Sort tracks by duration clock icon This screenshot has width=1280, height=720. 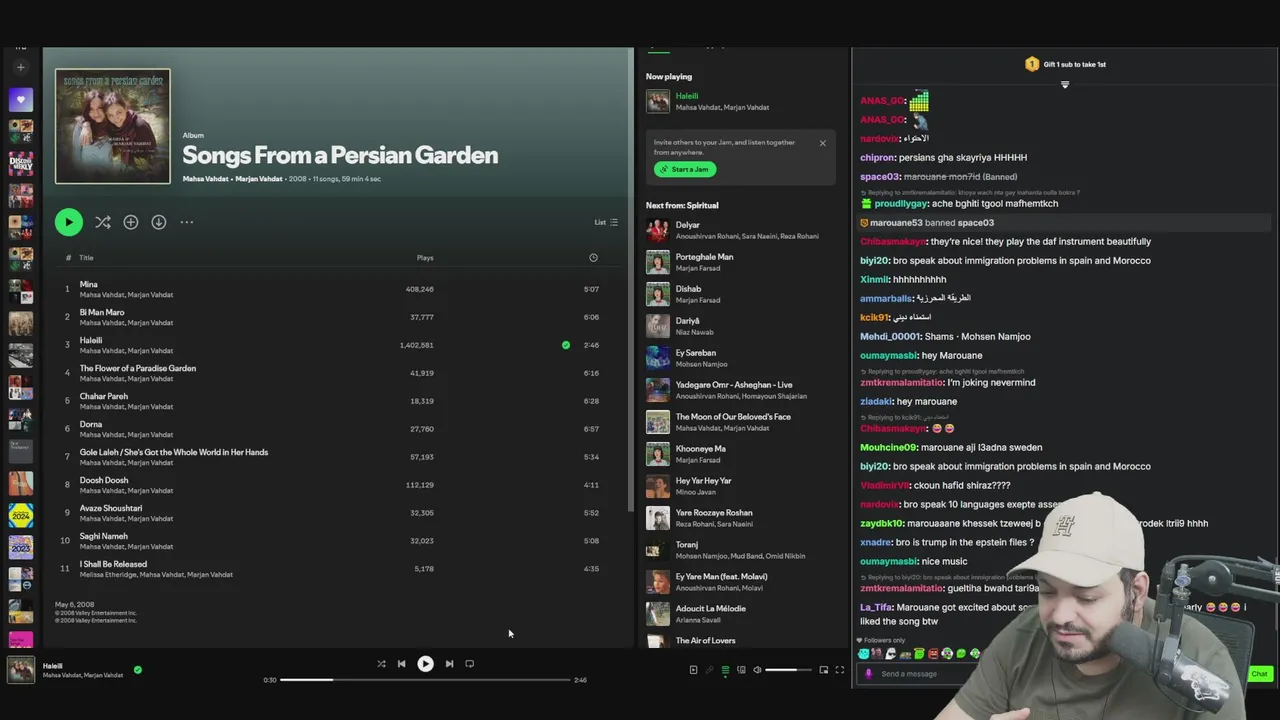593,258
